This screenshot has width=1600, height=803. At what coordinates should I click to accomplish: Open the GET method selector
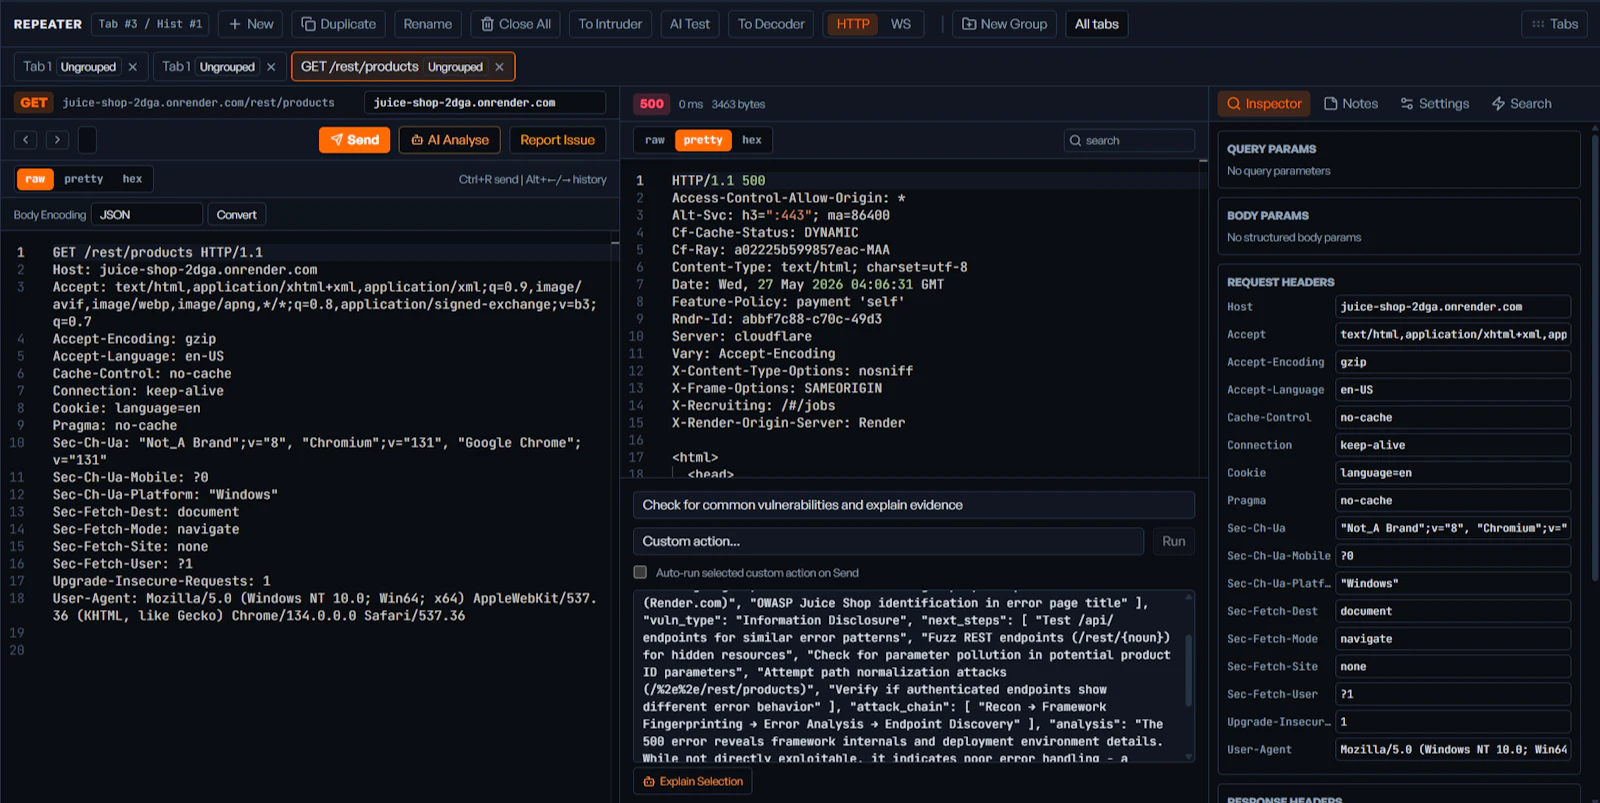pyautogui.click(x=34, y=103)
